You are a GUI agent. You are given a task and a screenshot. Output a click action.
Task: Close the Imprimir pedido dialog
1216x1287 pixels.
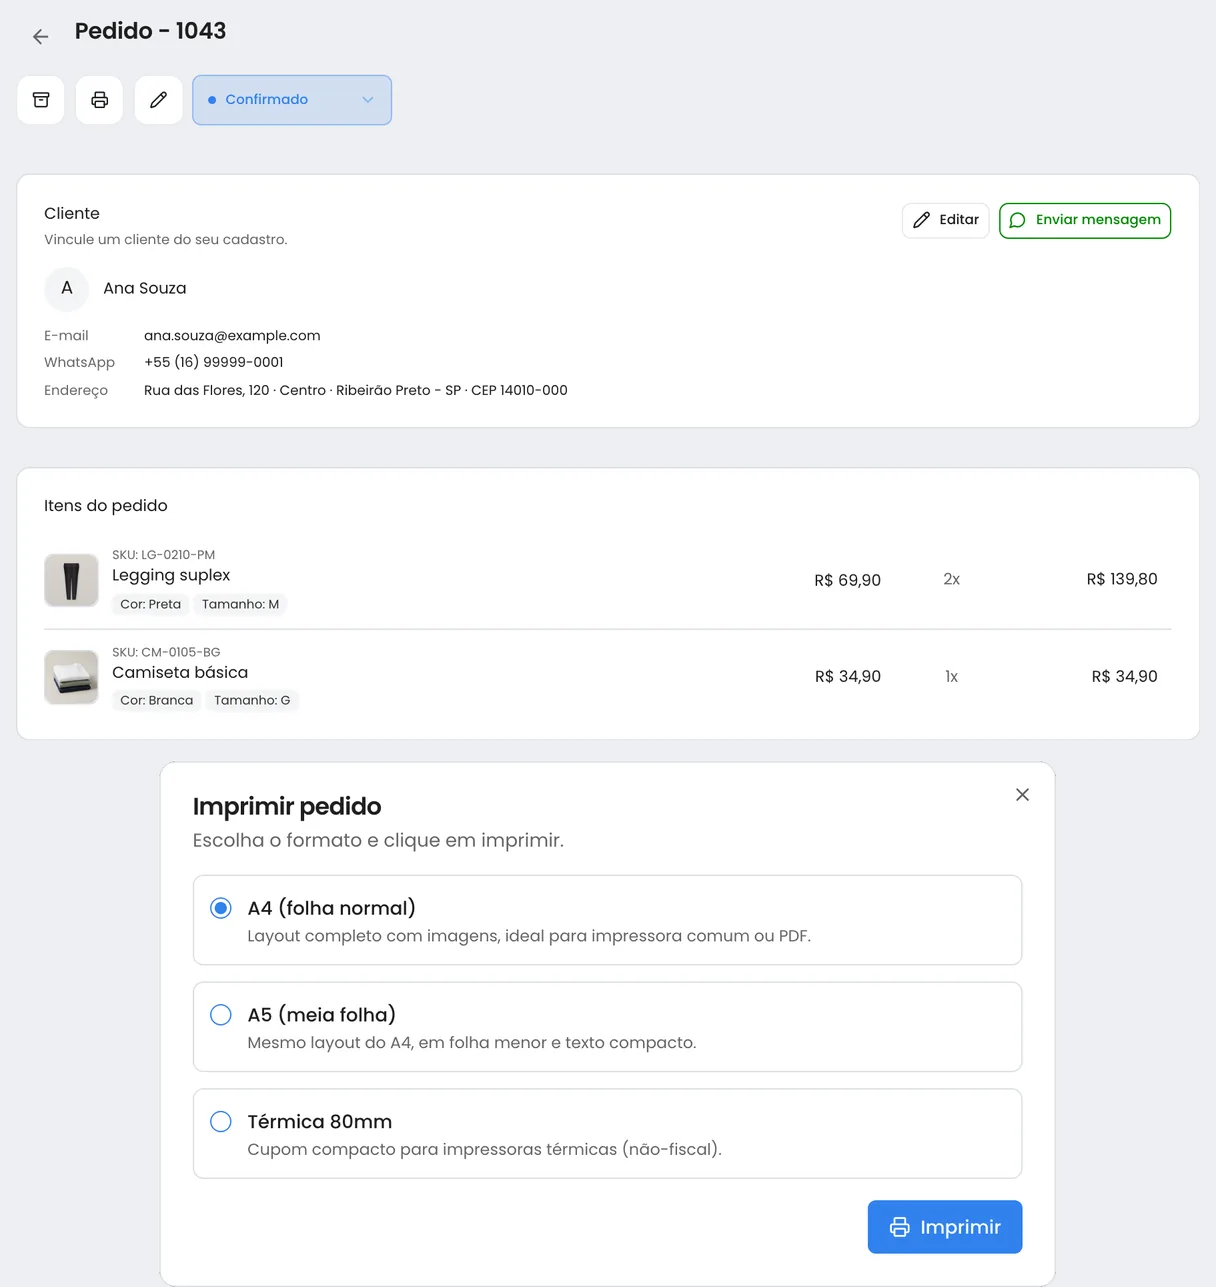(1022, 795)
